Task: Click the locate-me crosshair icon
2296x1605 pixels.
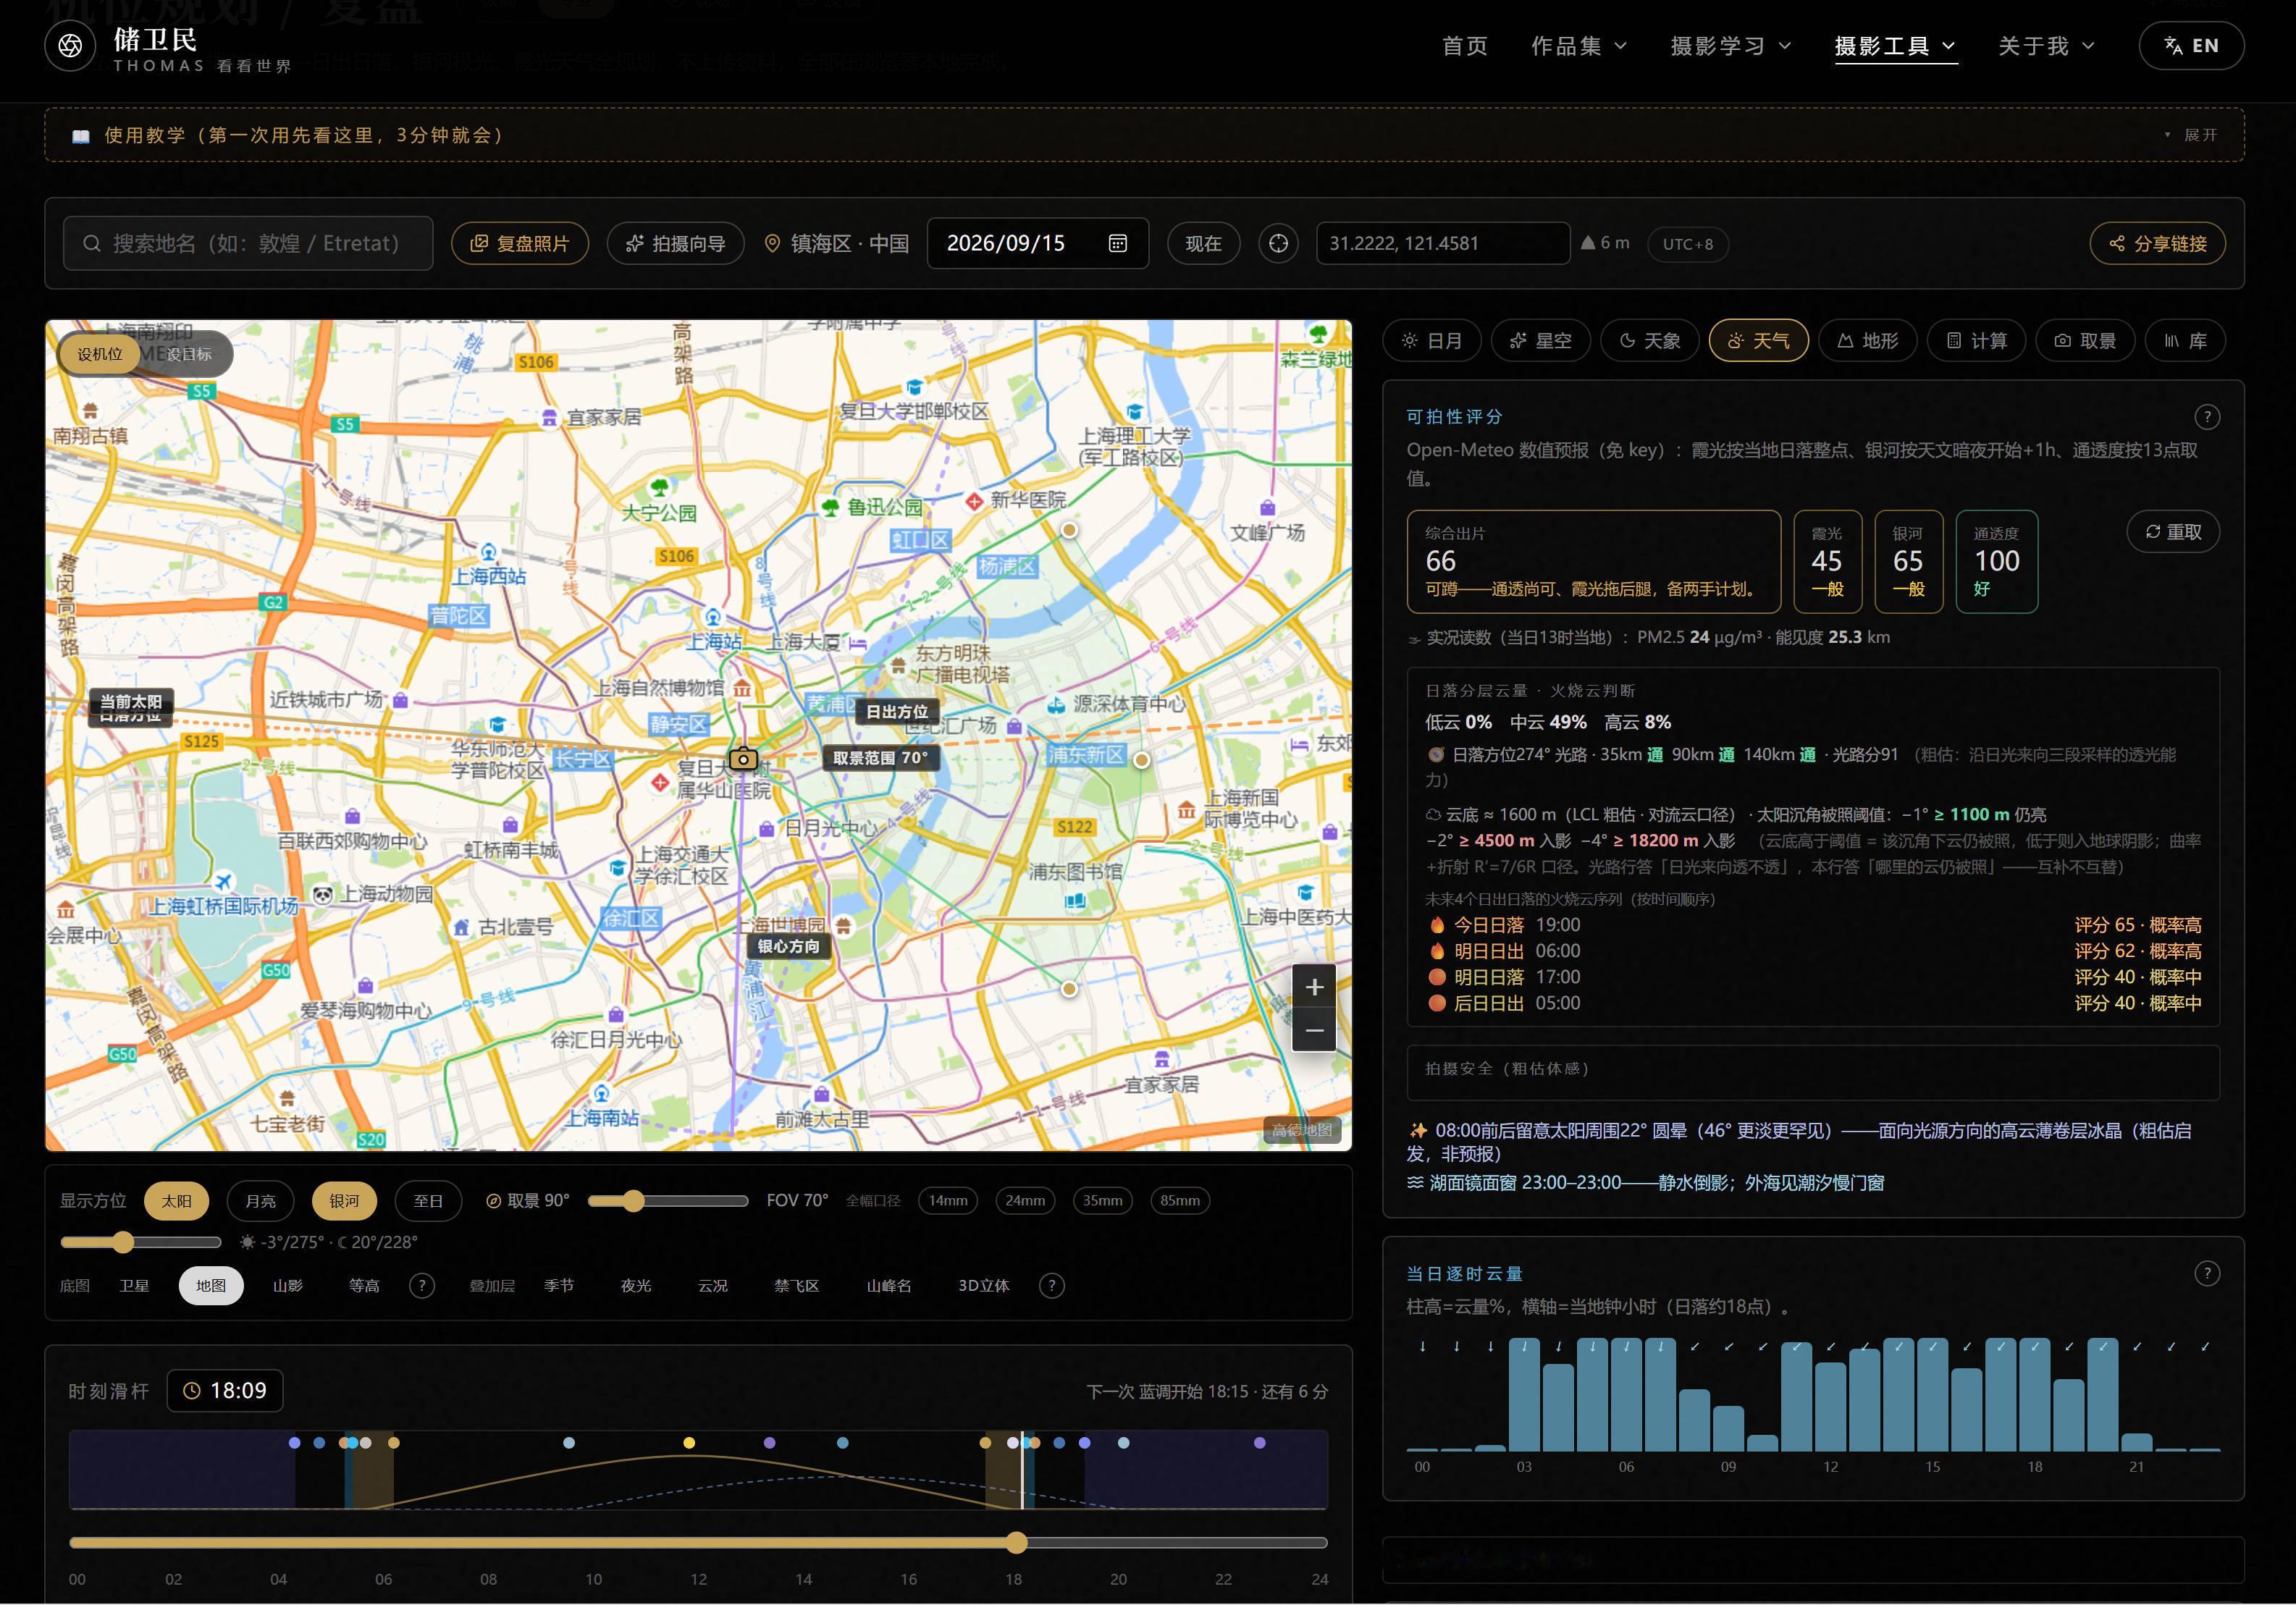Action: pyautogui.click(x=1278, y=243)
